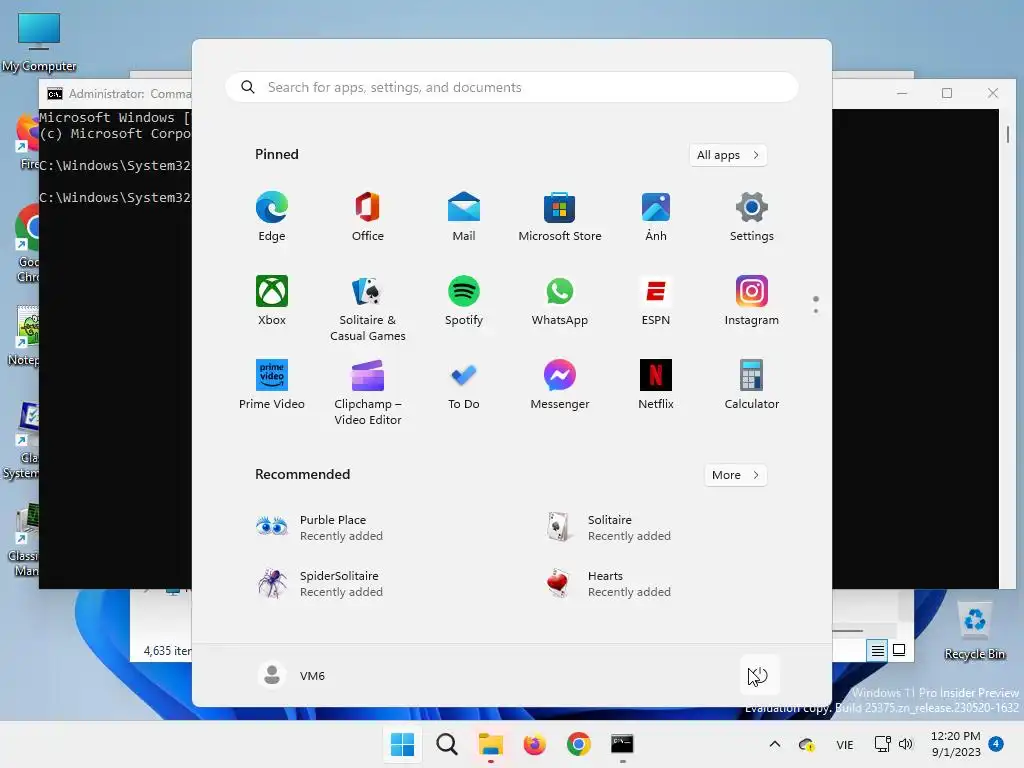Launch Spotify from Start menu
1024x768 pixels.
[x=464, y=300]
